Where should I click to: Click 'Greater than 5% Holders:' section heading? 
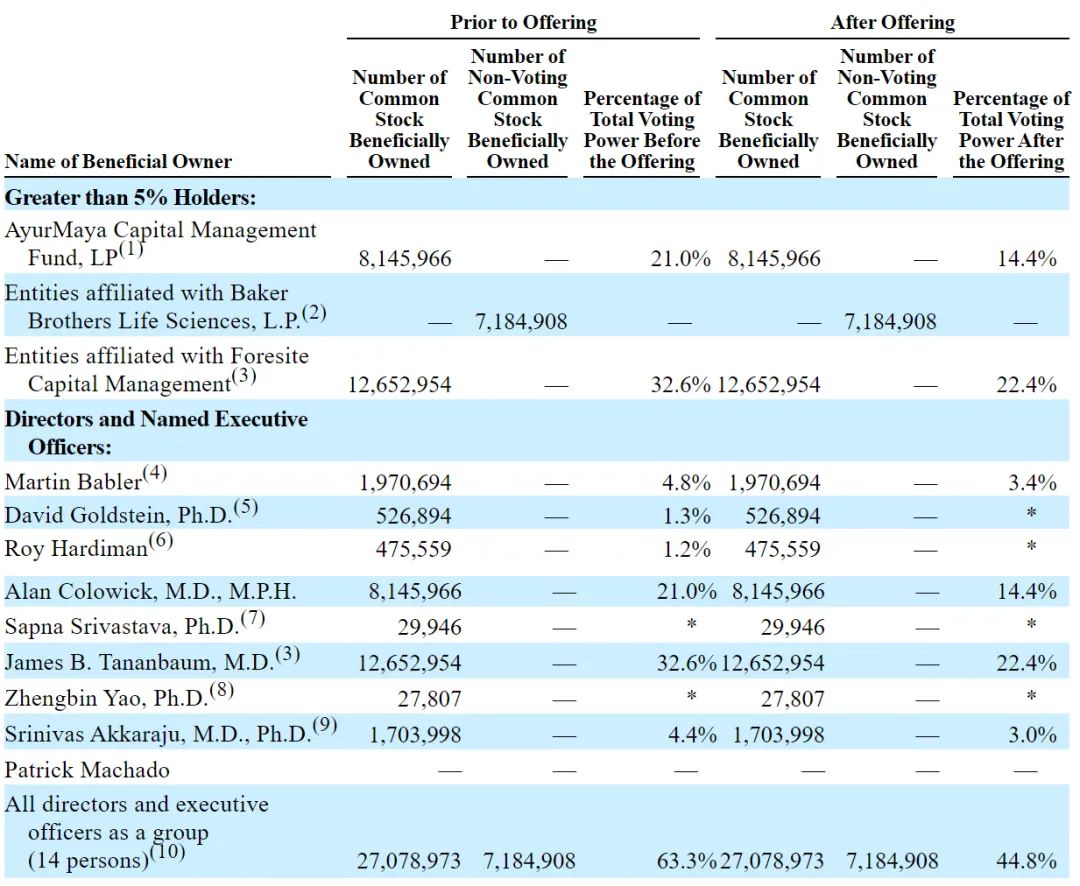click(x=130, y=198)
